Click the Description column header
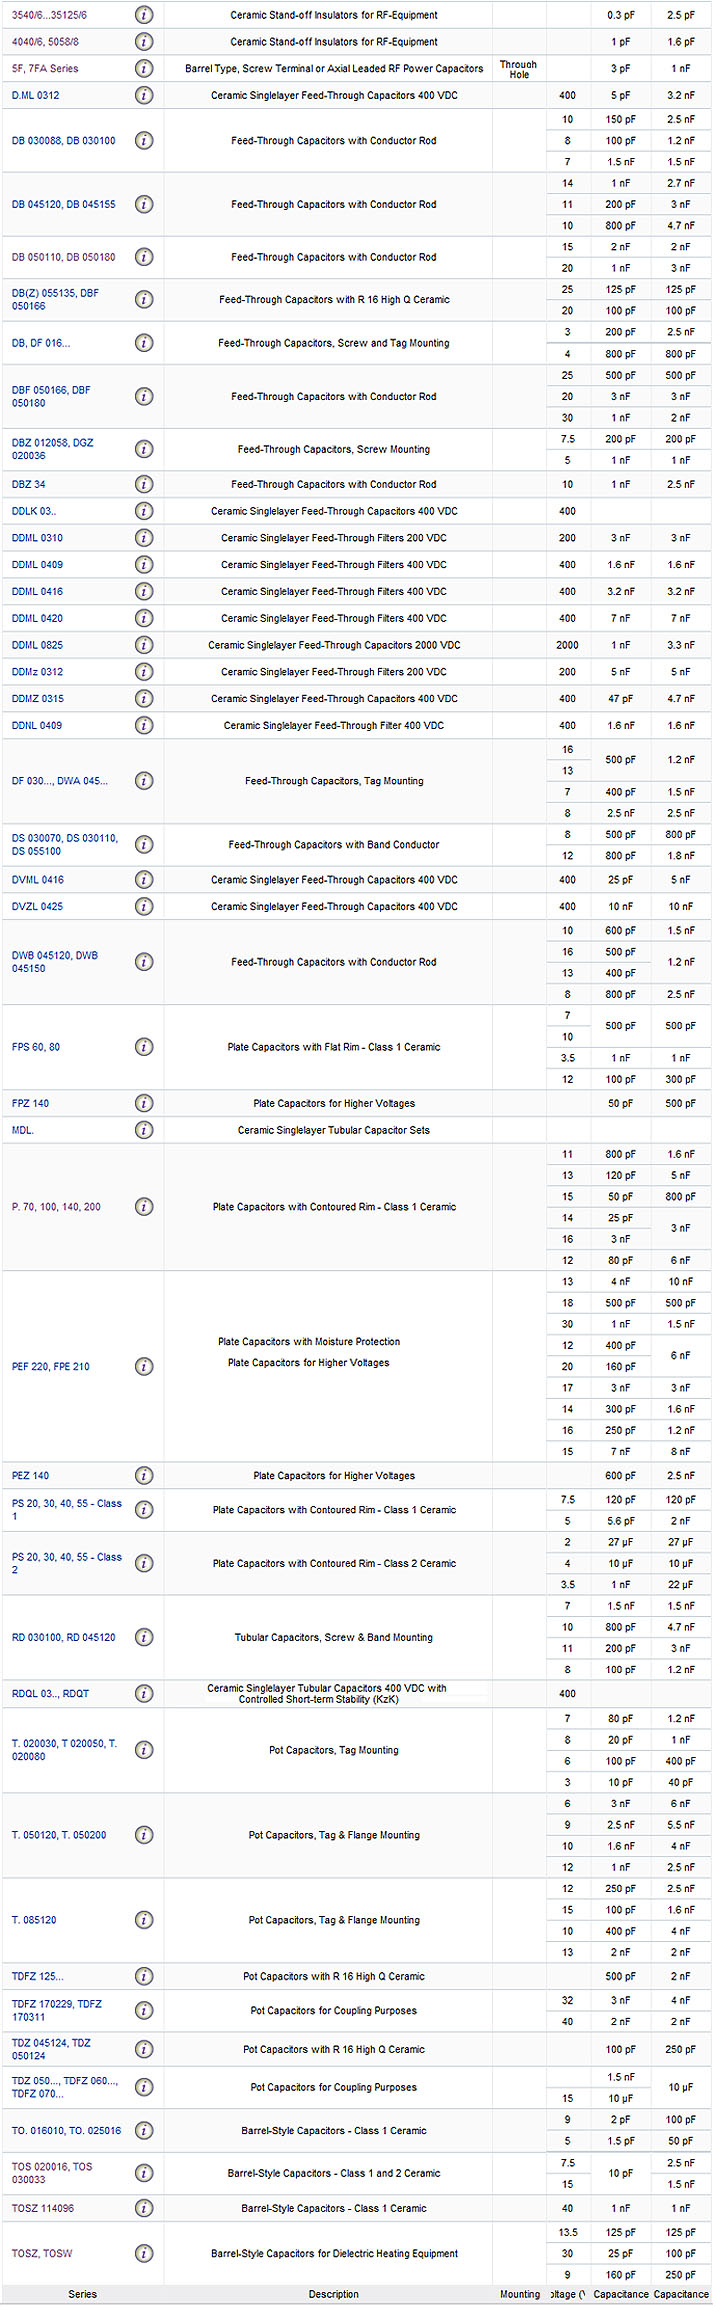 click(x=333, y=2294)
